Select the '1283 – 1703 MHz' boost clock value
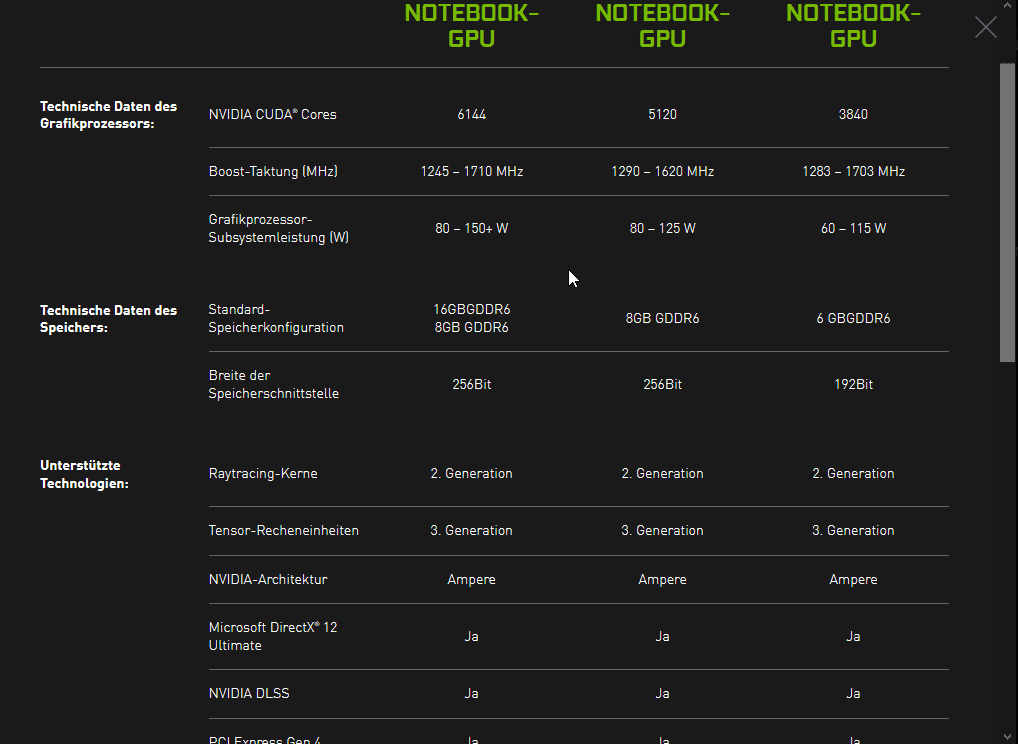1018x744 pixels. [x=853, y=171]
